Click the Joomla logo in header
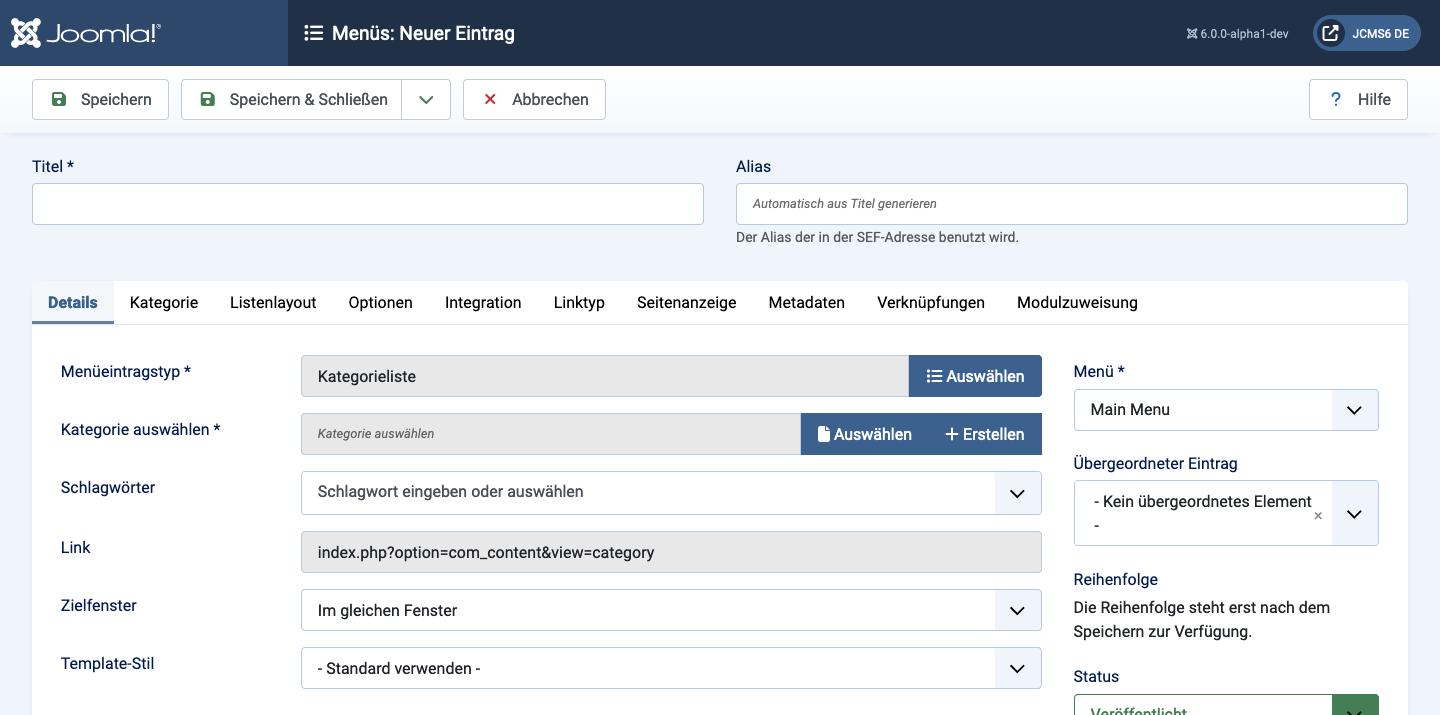 (85, 33)
